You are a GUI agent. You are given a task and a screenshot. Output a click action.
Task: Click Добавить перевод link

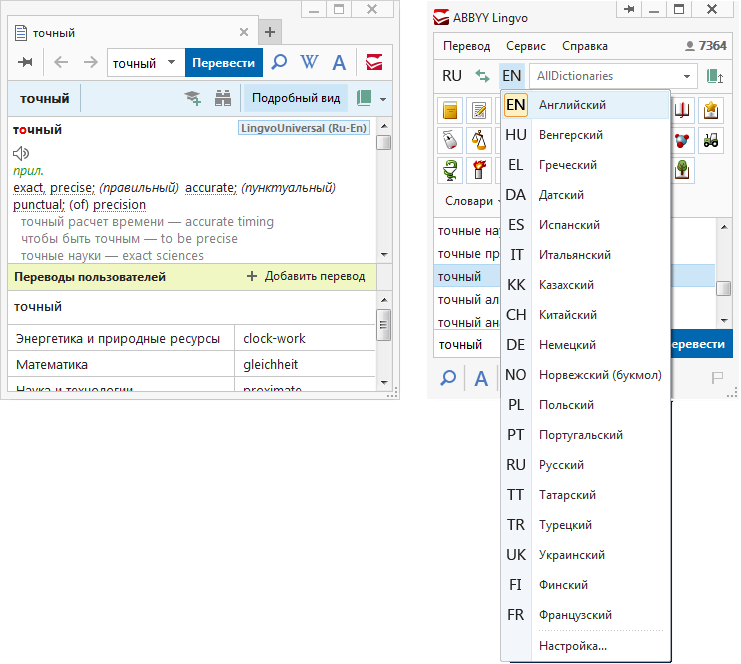click(x=306, y=276)
